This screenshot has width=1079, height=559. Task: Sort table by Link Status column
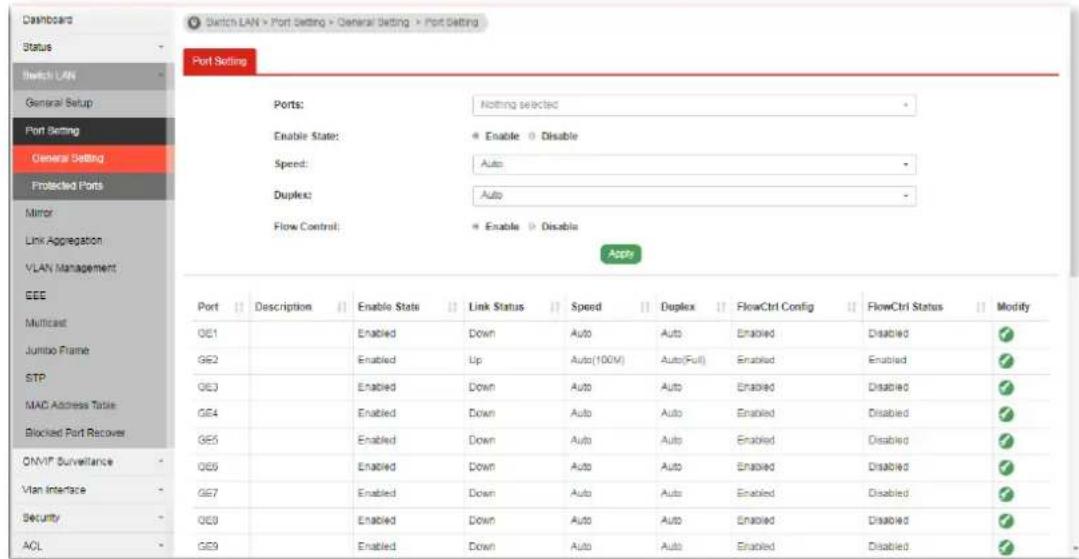[x=555, y=307]
